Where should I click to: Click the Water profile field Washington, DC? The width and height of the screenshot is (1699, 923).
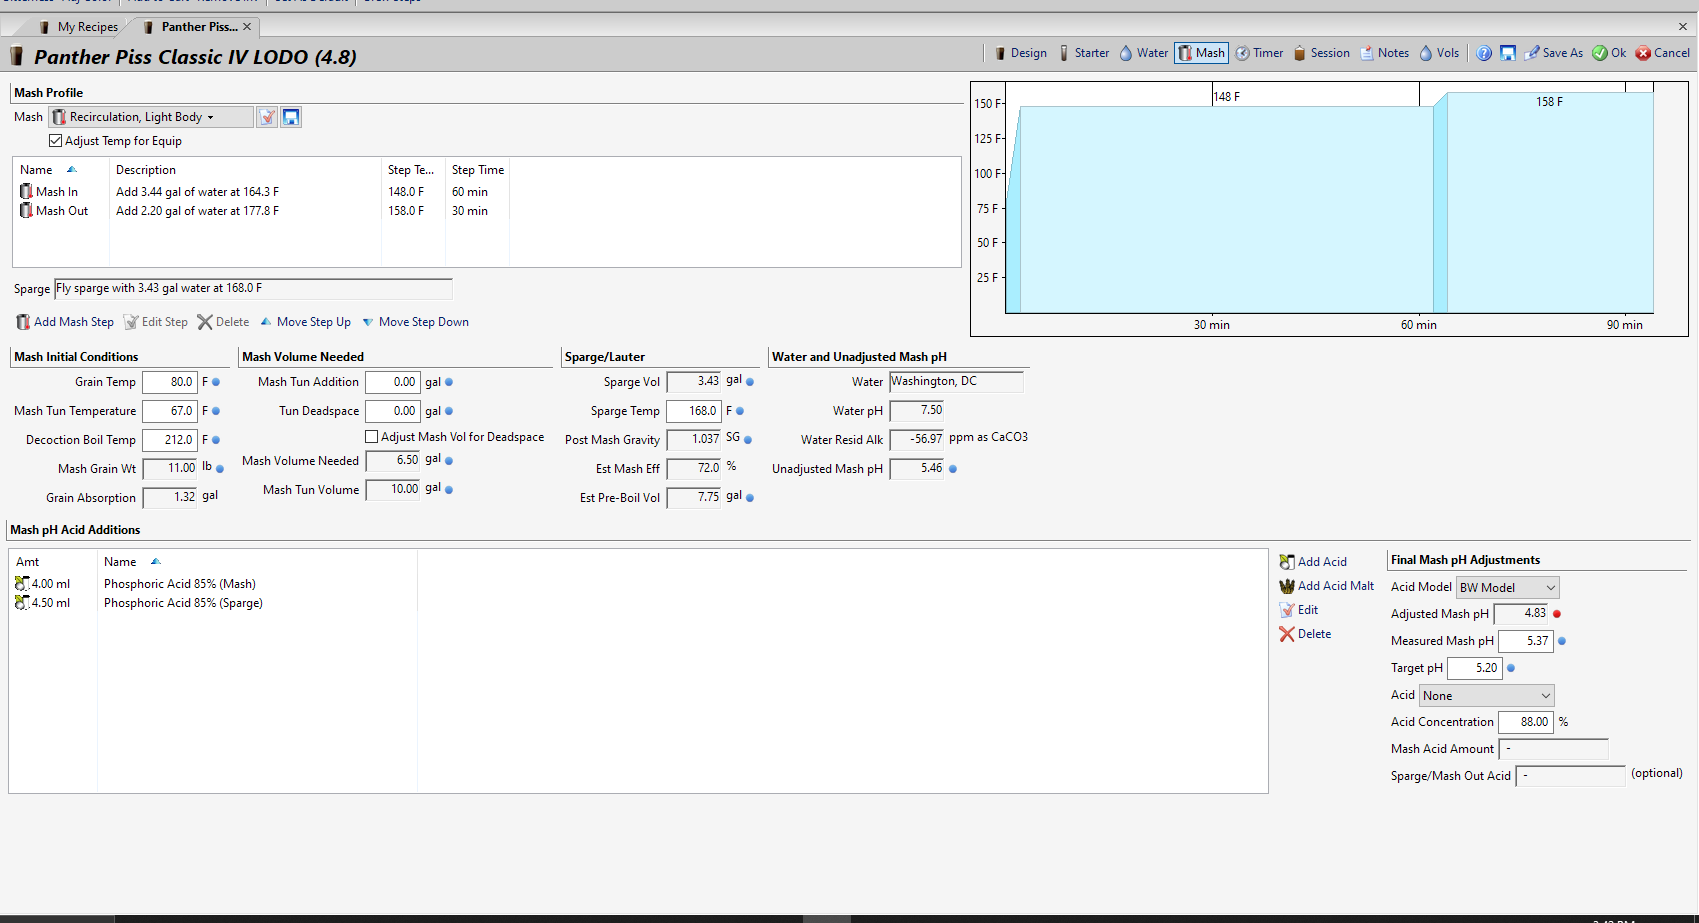(956, 381)
